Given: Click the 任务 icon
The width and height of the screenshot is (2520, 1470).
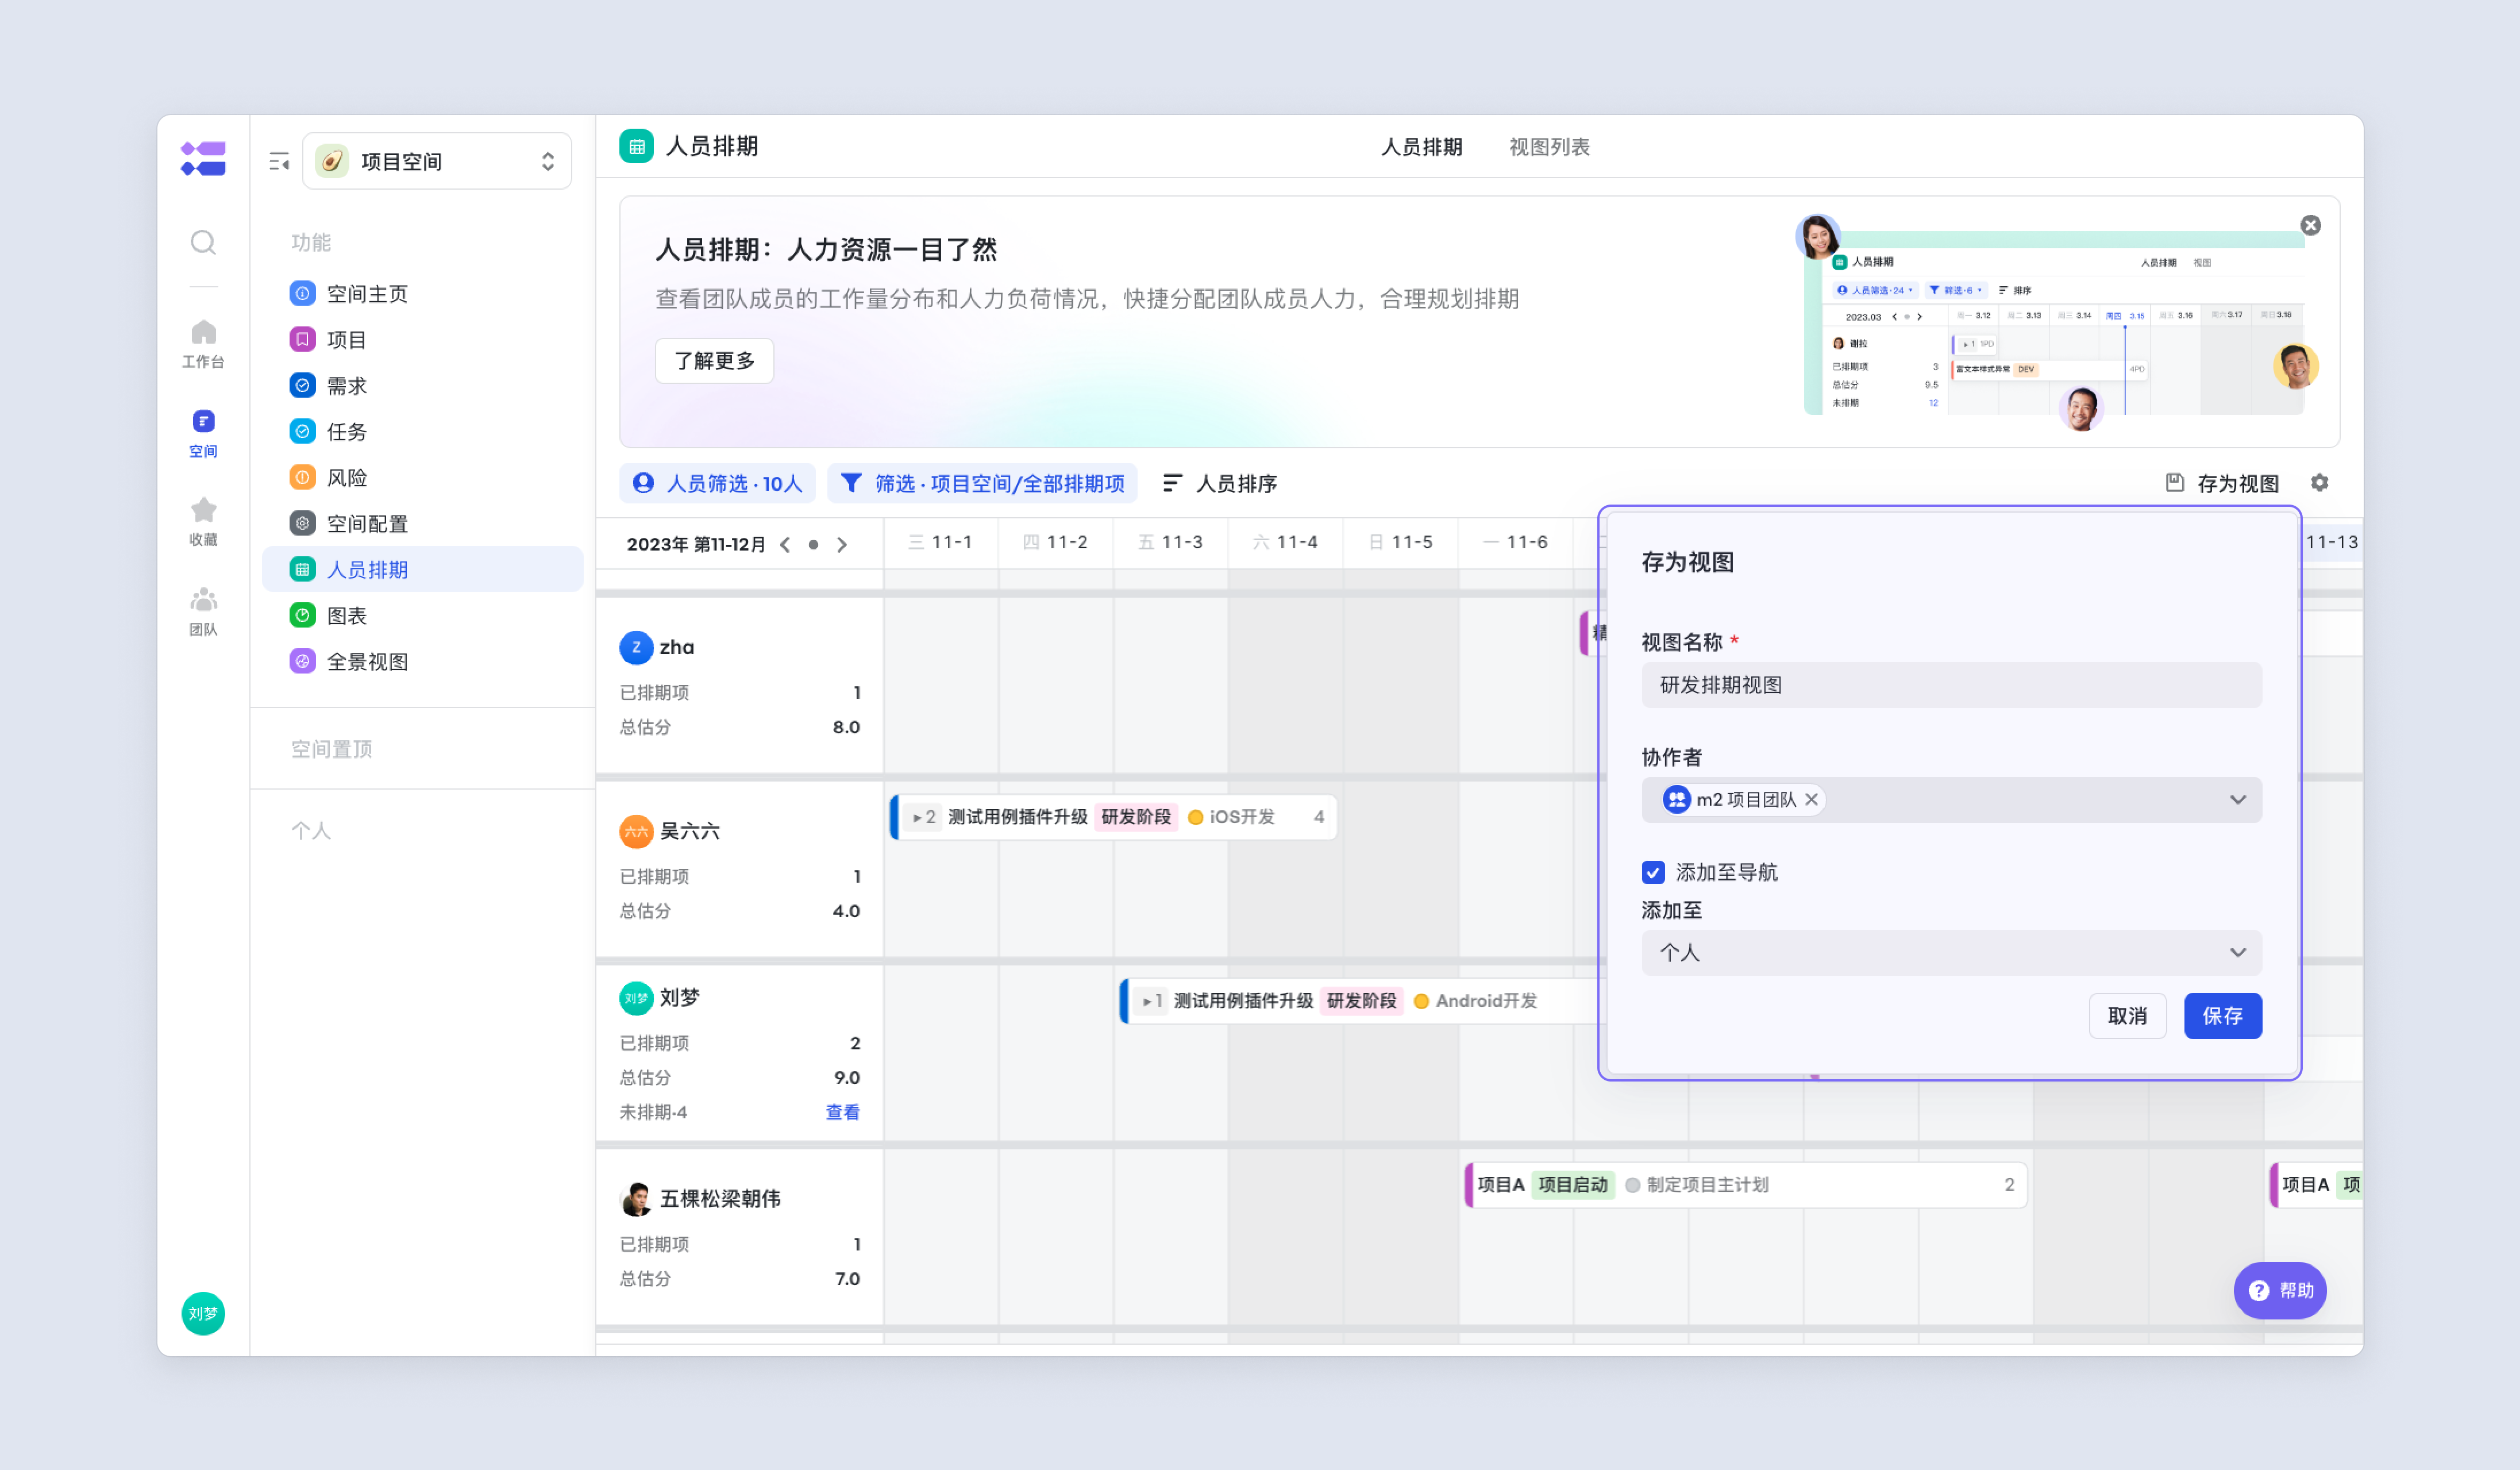Looking at the screenshot, I should [302, 431].
